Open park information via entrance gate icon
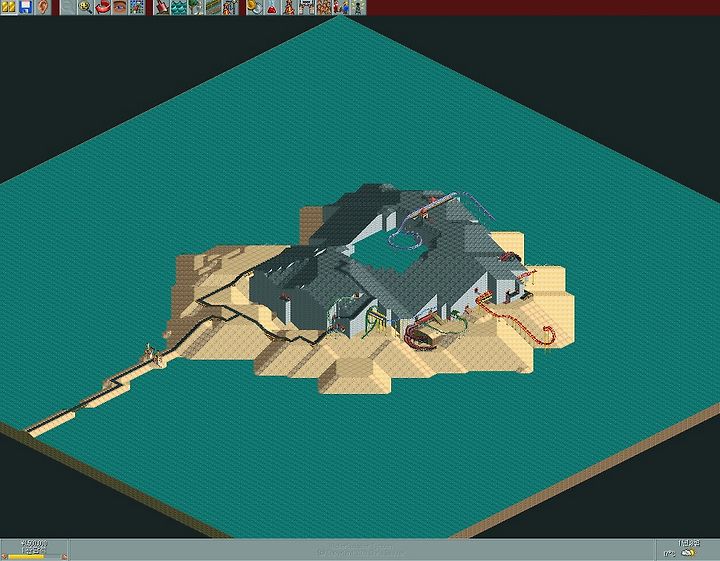 pyautogui.click(x=306, y=7)
